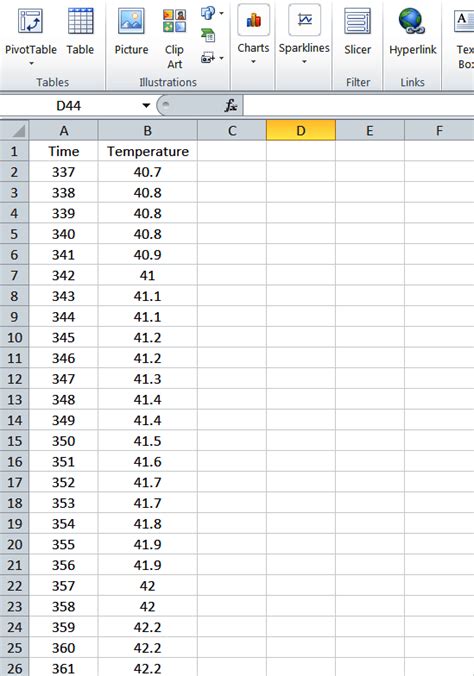
Task: Select temperature 42.2 in row 25
Action: point(148,648)
